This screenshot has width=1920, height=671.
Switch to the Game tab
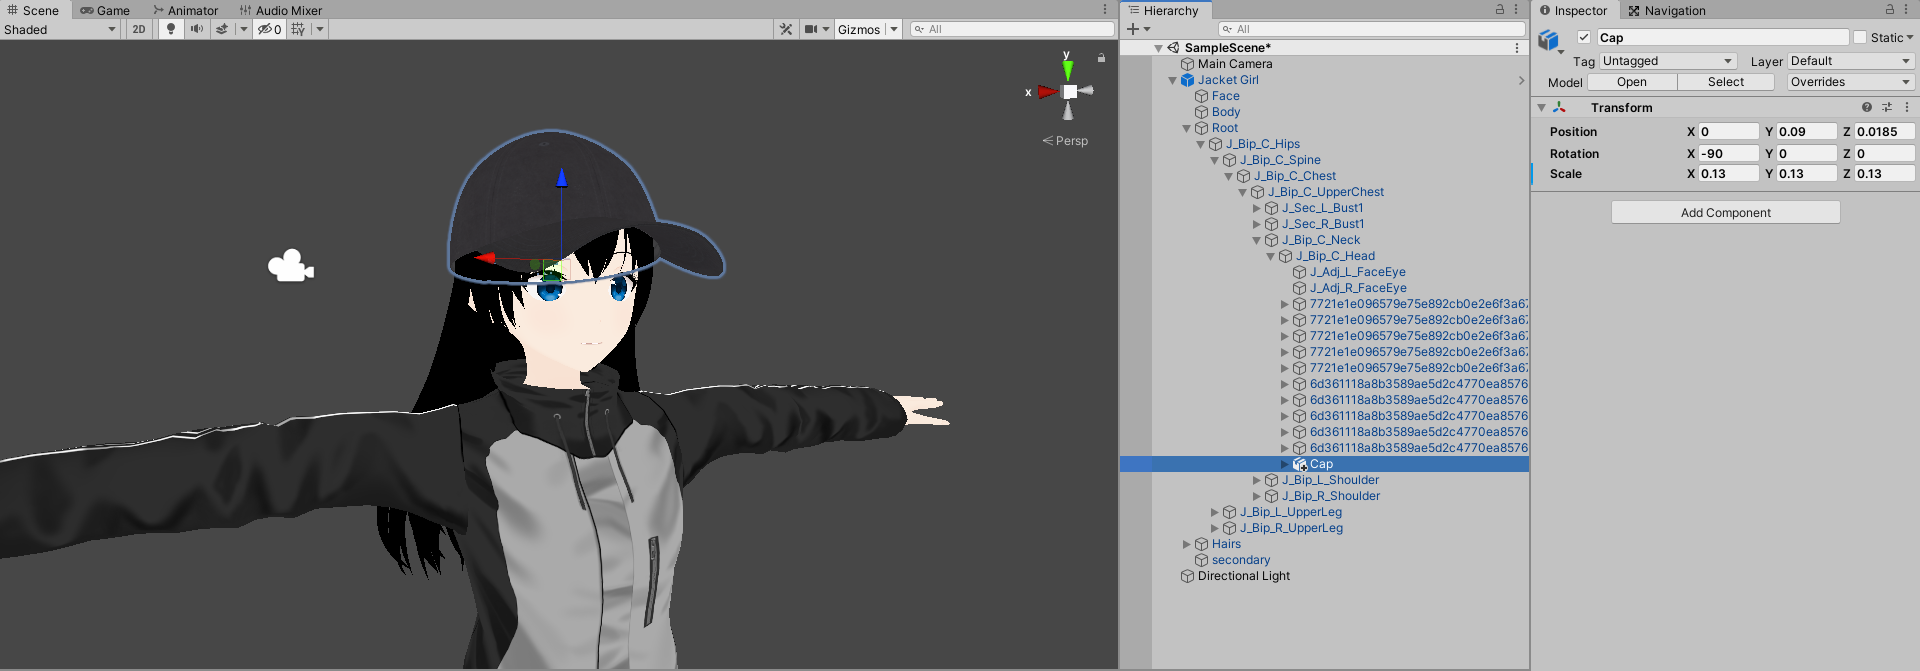click(105, 10)
